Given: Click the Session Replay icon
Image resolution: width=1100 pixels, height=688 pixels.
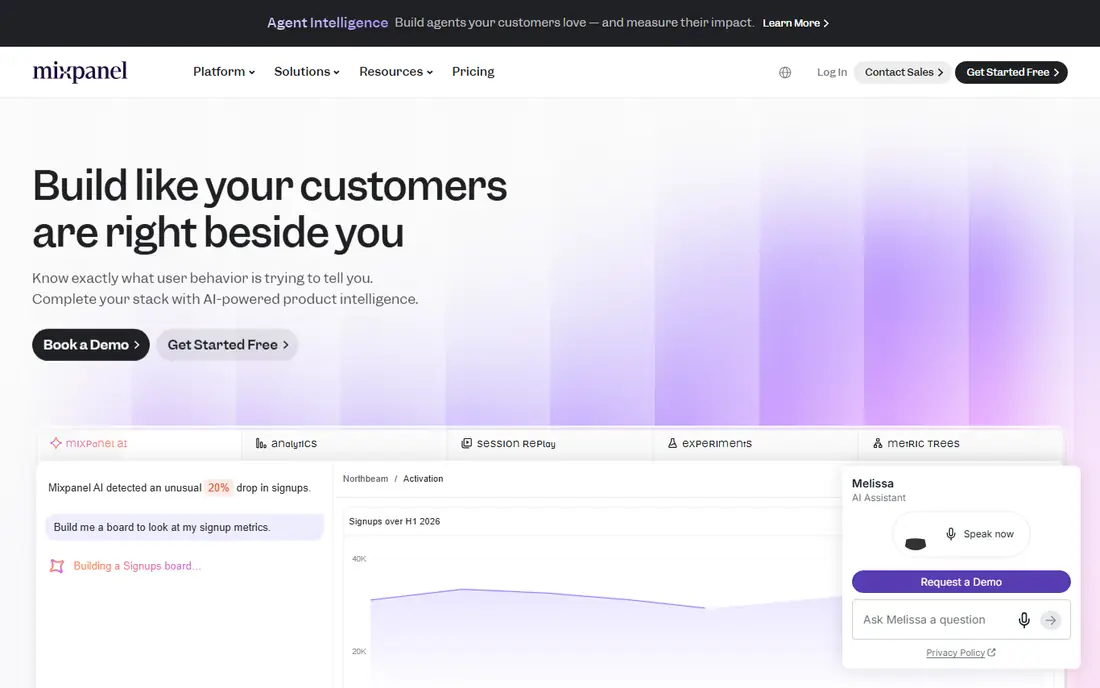Looking at the screenshot, I should tap(467, 443).
